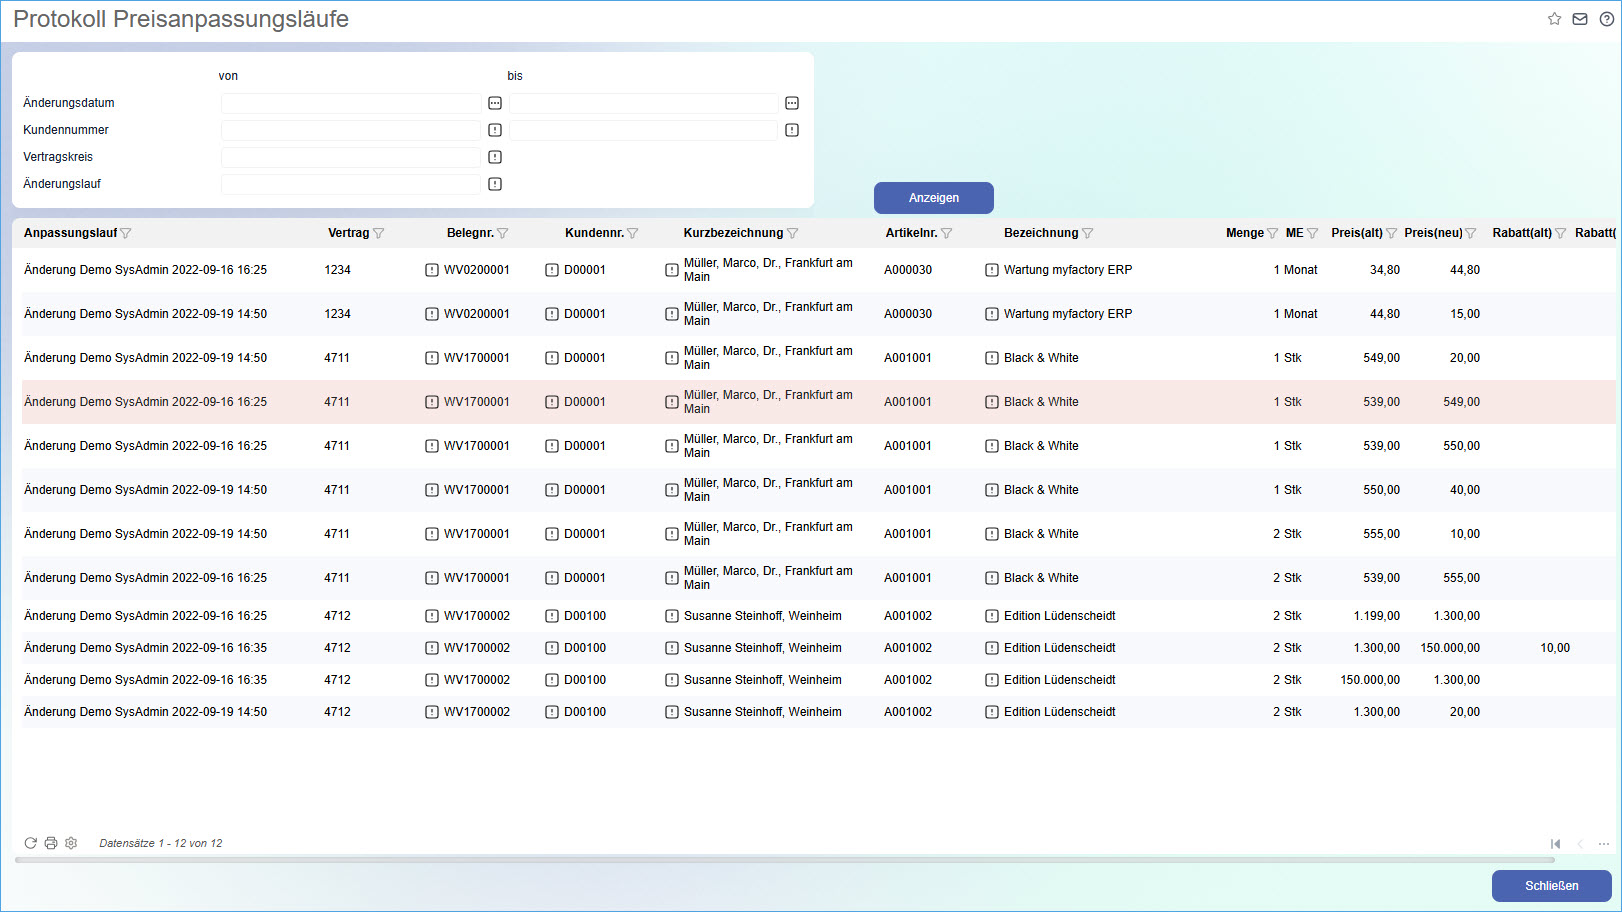Screen dimensions: 1622x912
Task: Open filter for Vertrag column
Action: click(379, 233)
